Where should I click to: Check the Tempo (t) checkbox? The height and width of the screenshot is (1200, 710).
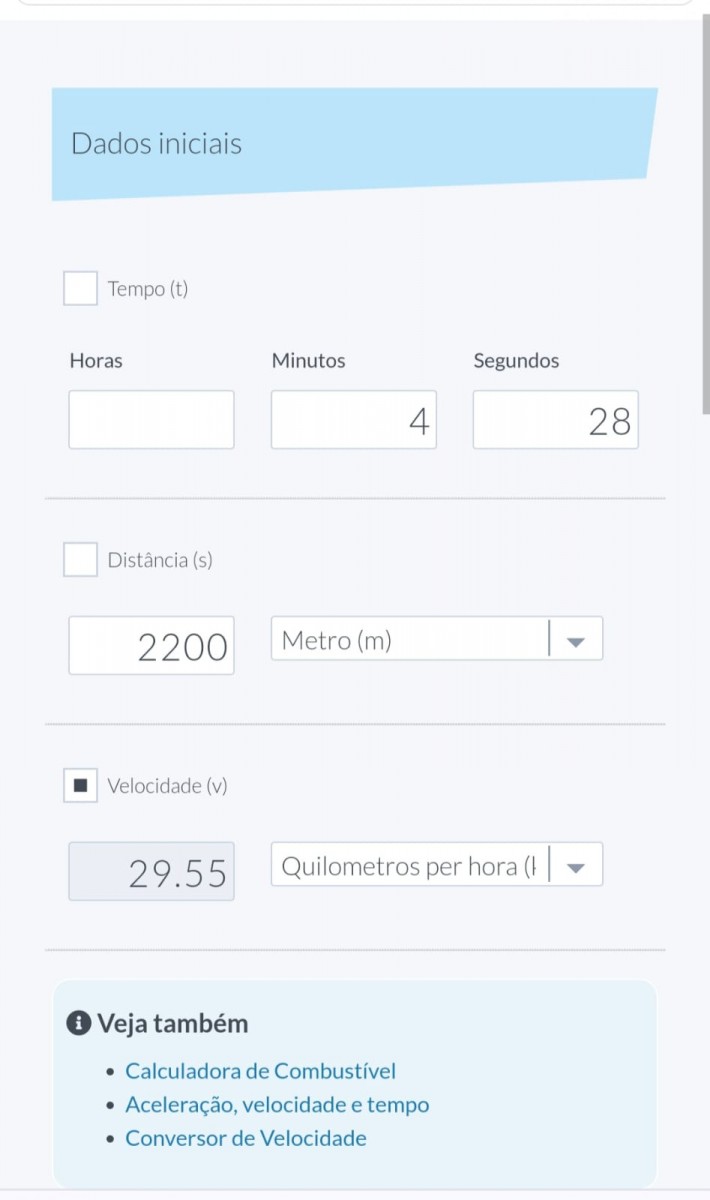(x=80, y=288)
